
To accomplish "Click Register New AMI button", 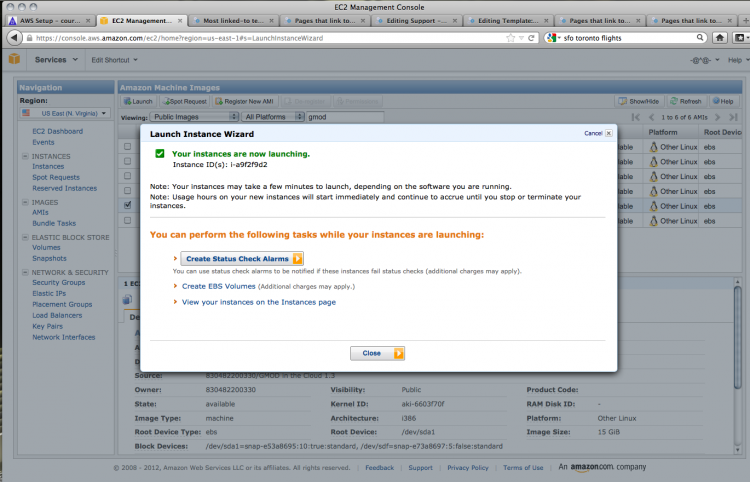I will pyautogui.click(x=244, y=101).
